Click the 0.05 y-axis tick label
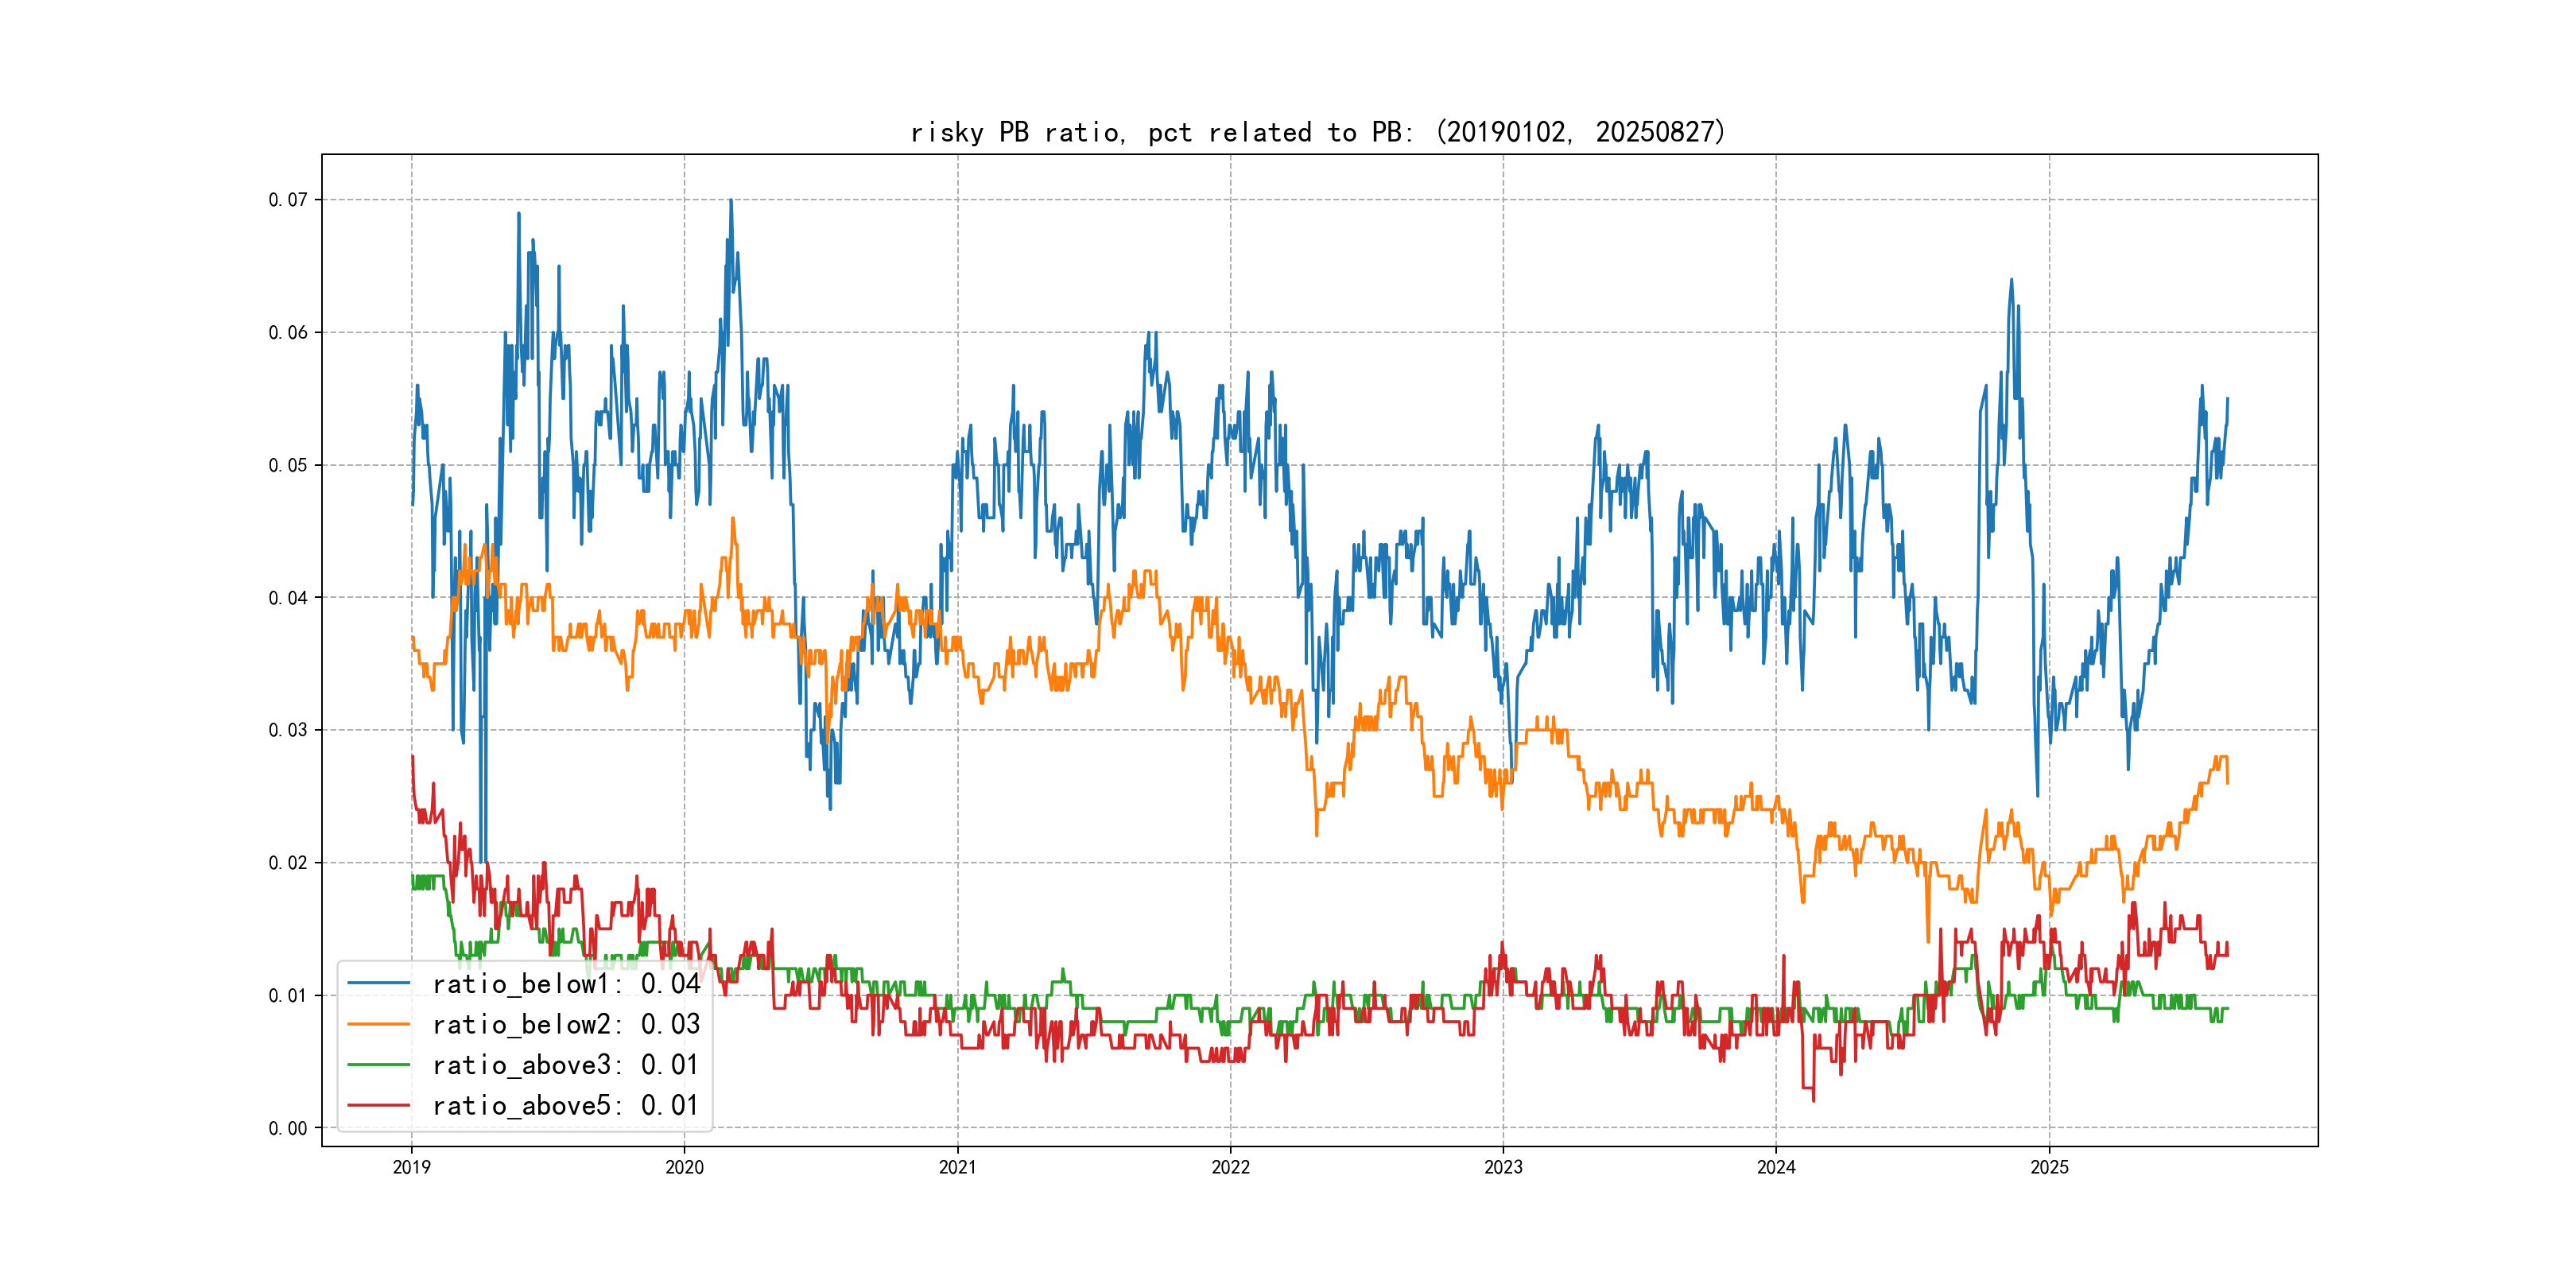 tap(288, 465)
